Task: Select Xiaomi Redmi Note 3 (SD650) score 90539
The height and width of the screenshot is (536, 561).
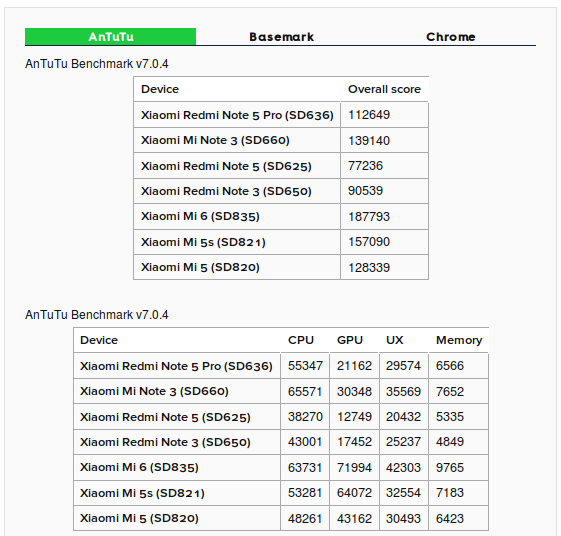Action: [365, 191]
